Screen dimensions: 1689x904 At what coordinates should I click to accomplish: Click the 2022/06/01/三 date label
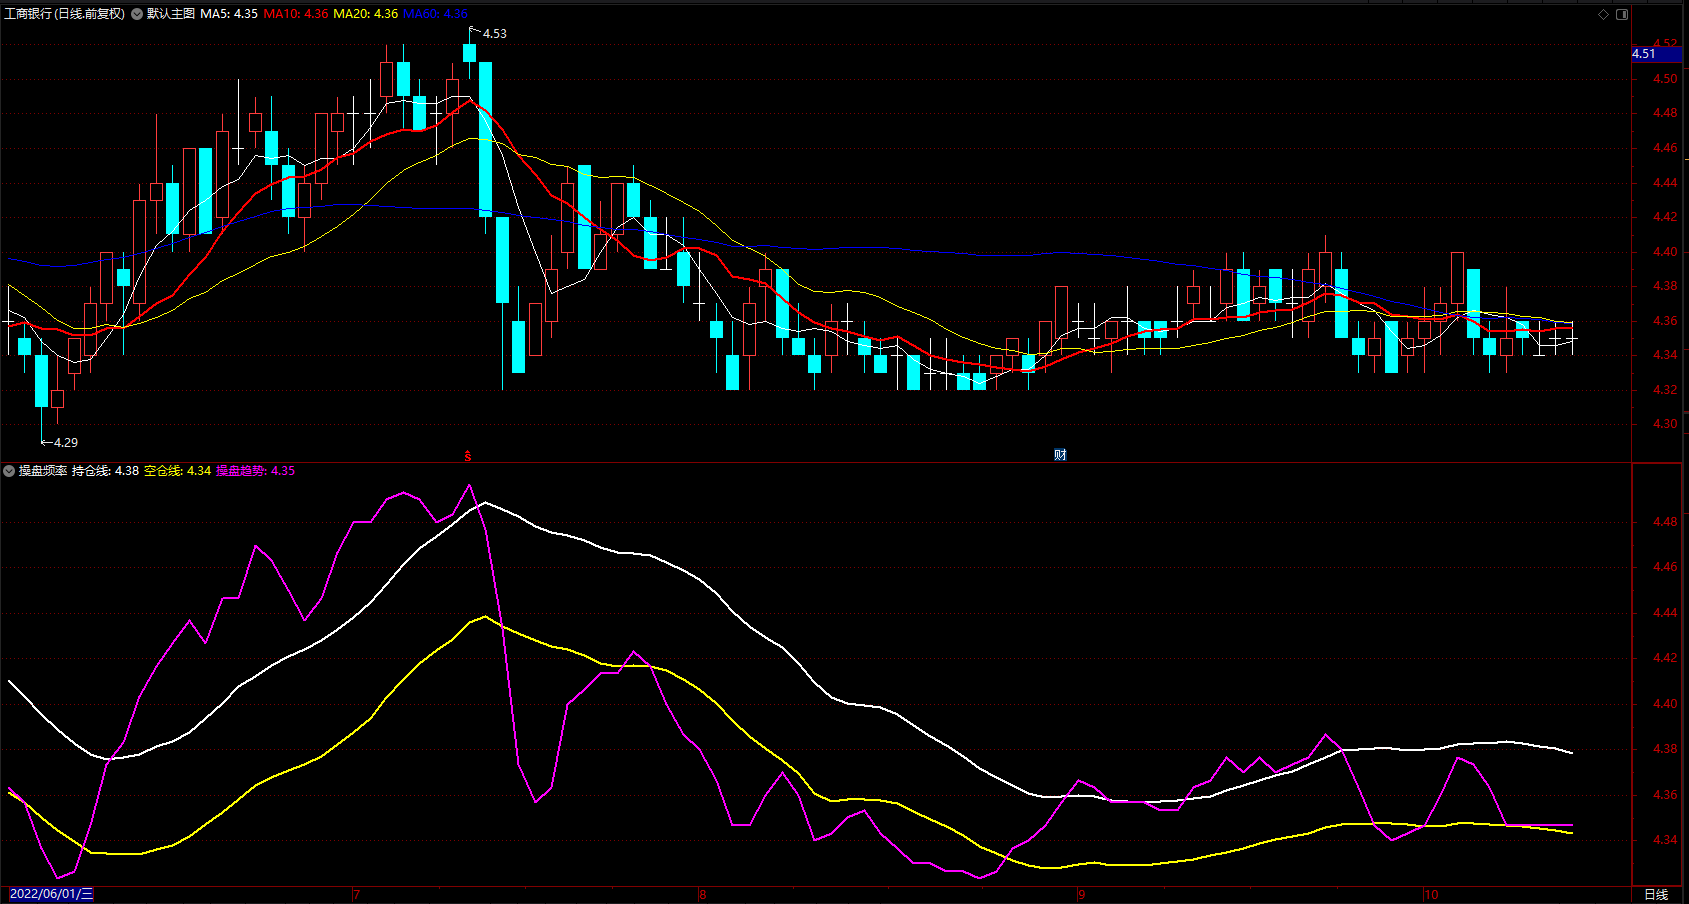click(51, 894)
